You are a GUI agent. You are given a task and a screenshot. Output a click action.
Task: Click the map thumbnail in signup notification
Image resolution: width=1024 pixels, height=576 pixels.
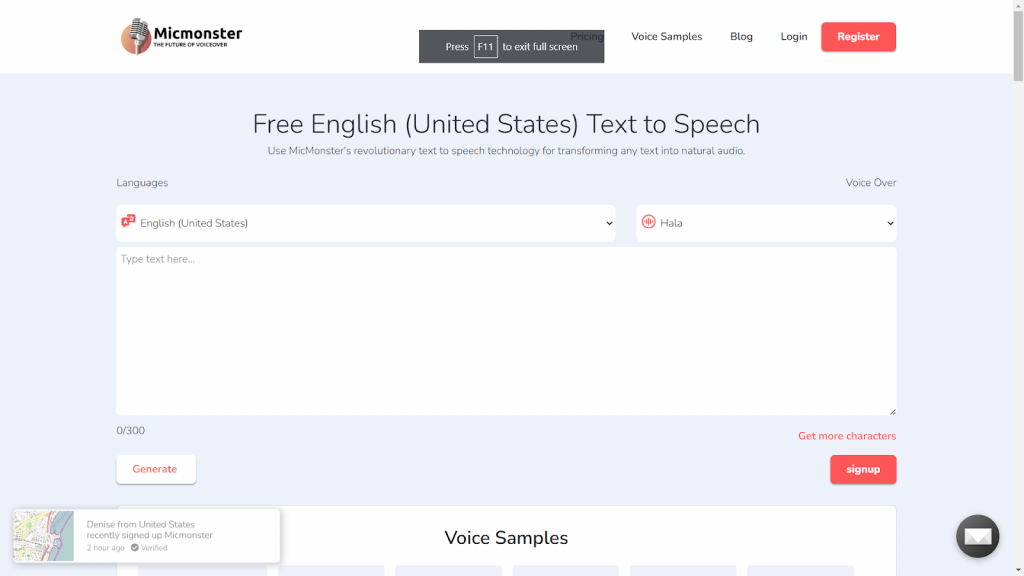click(x=44, y=536)
